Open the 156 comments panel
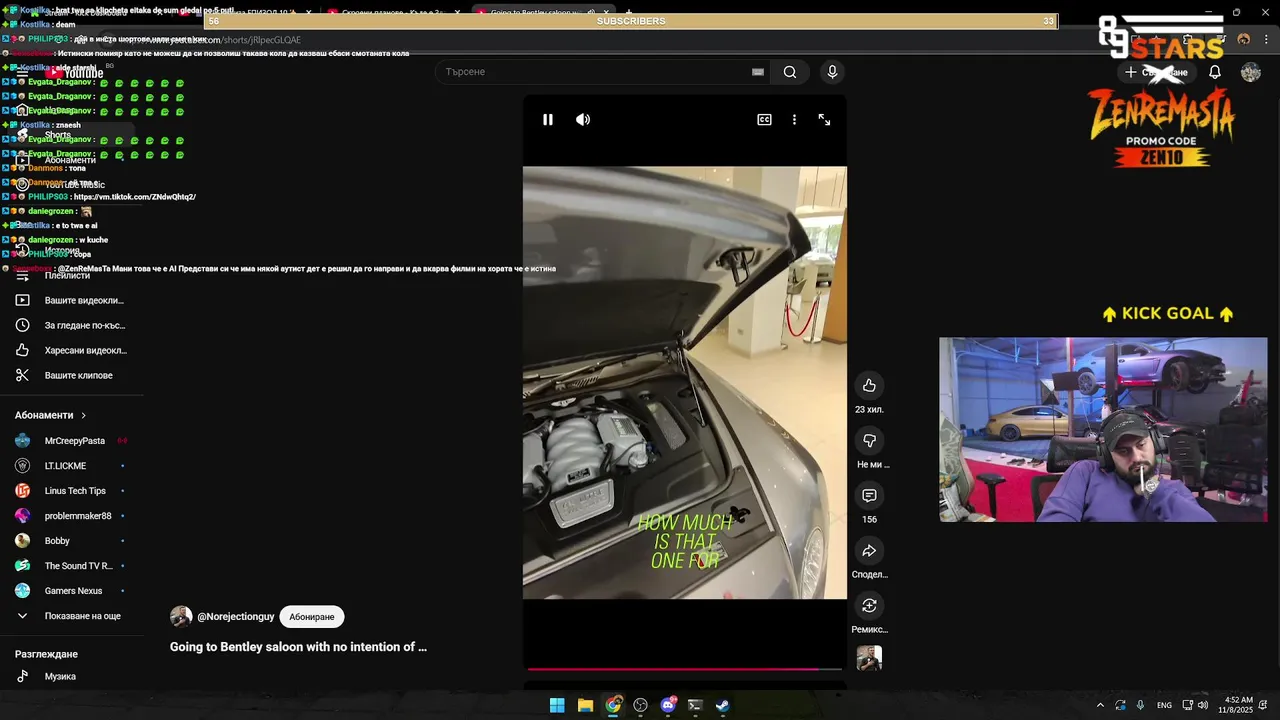The image size is (1280, 720). pyautogui.click(x=869, y=496)
